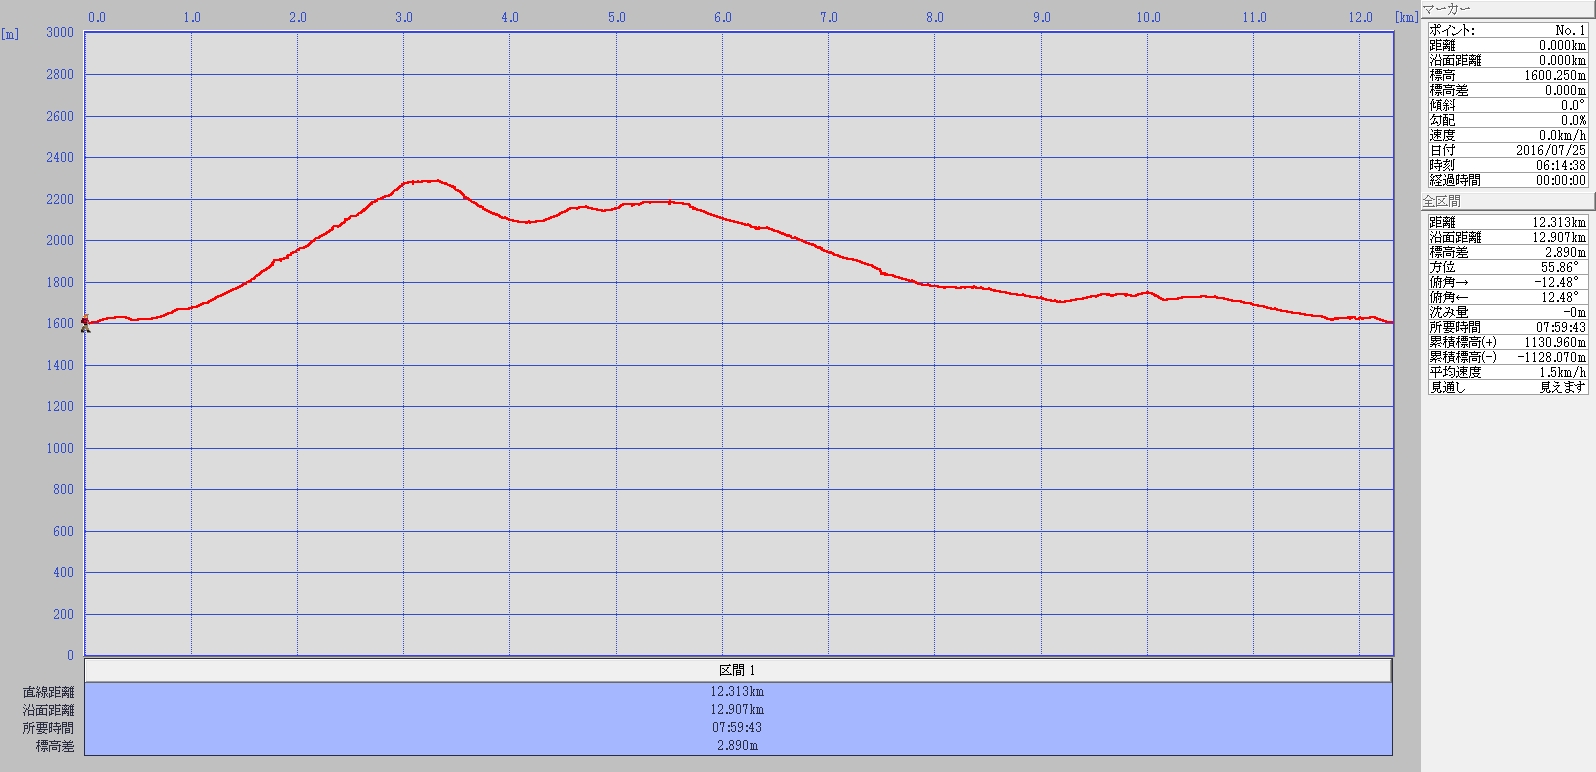Click the 見通し 見えます row
This screenshot has height=772, width=1596.
(1507, 387)
